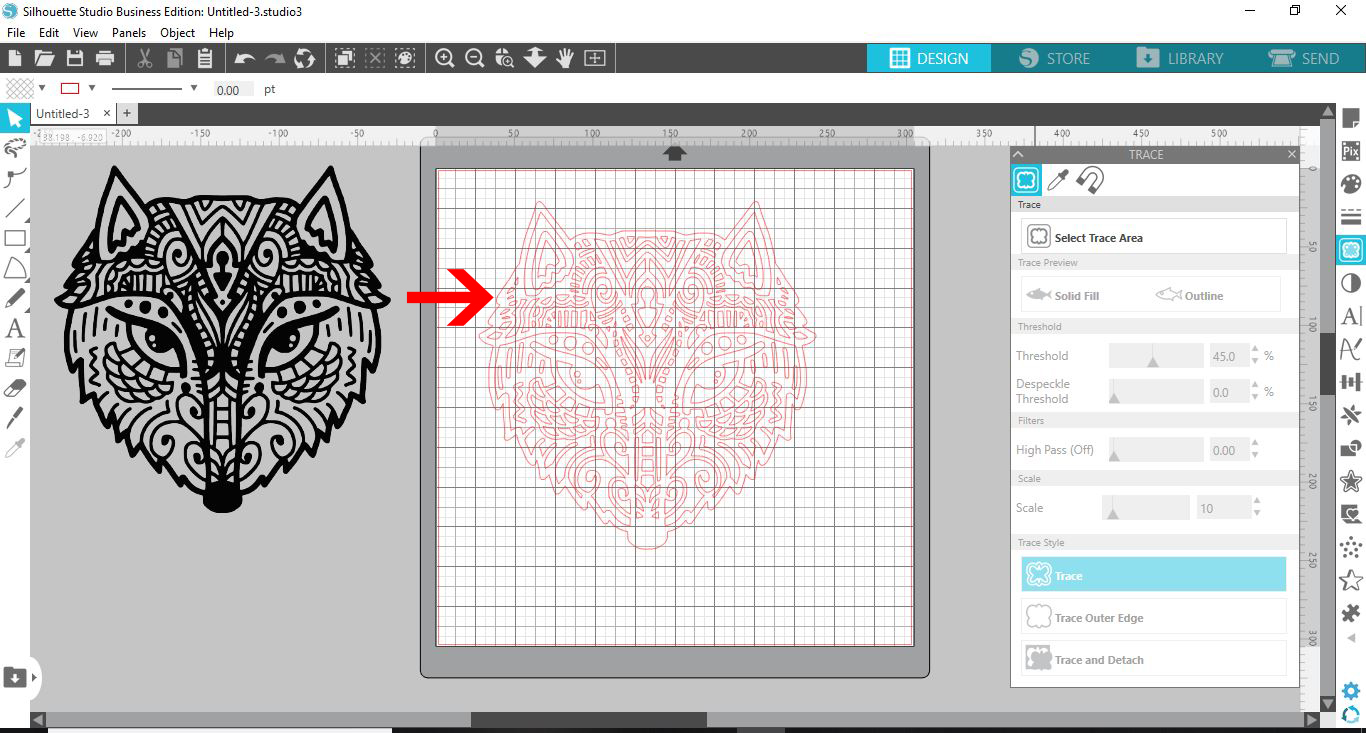
Task: Open the Edit menu
Action: coord(49,32)
